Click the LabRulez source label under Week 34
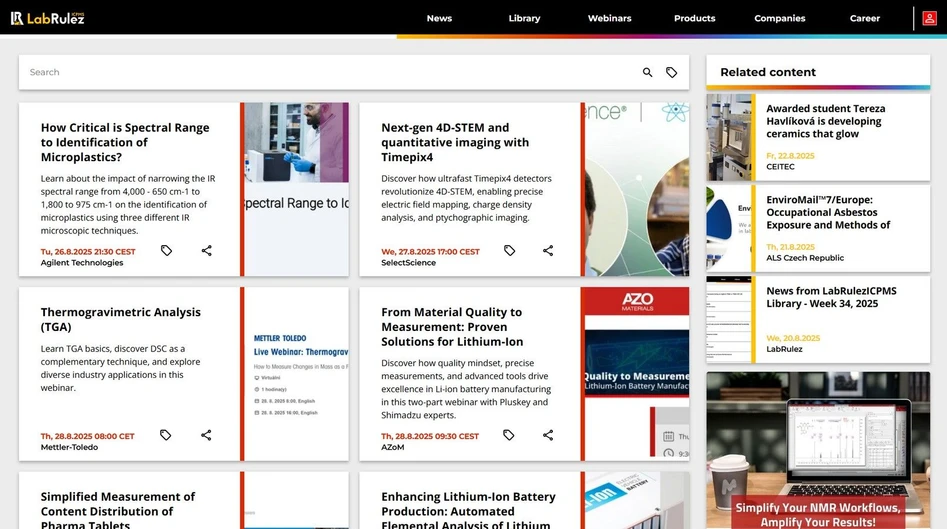The image size is (947, 529). [784, 349]
